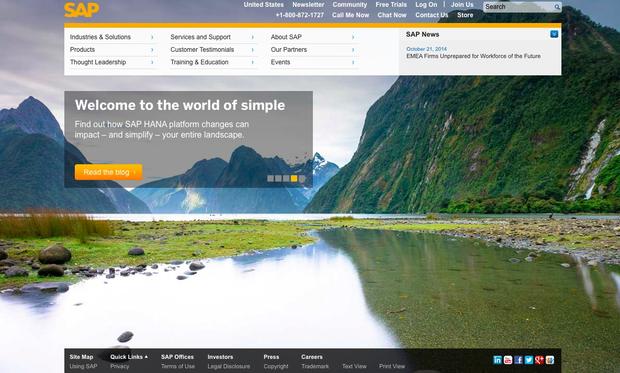Viewport: 620px width, 373px height.
Task: Open the EMEA Firms Unprepared news headline
Action: coord(473,56)
